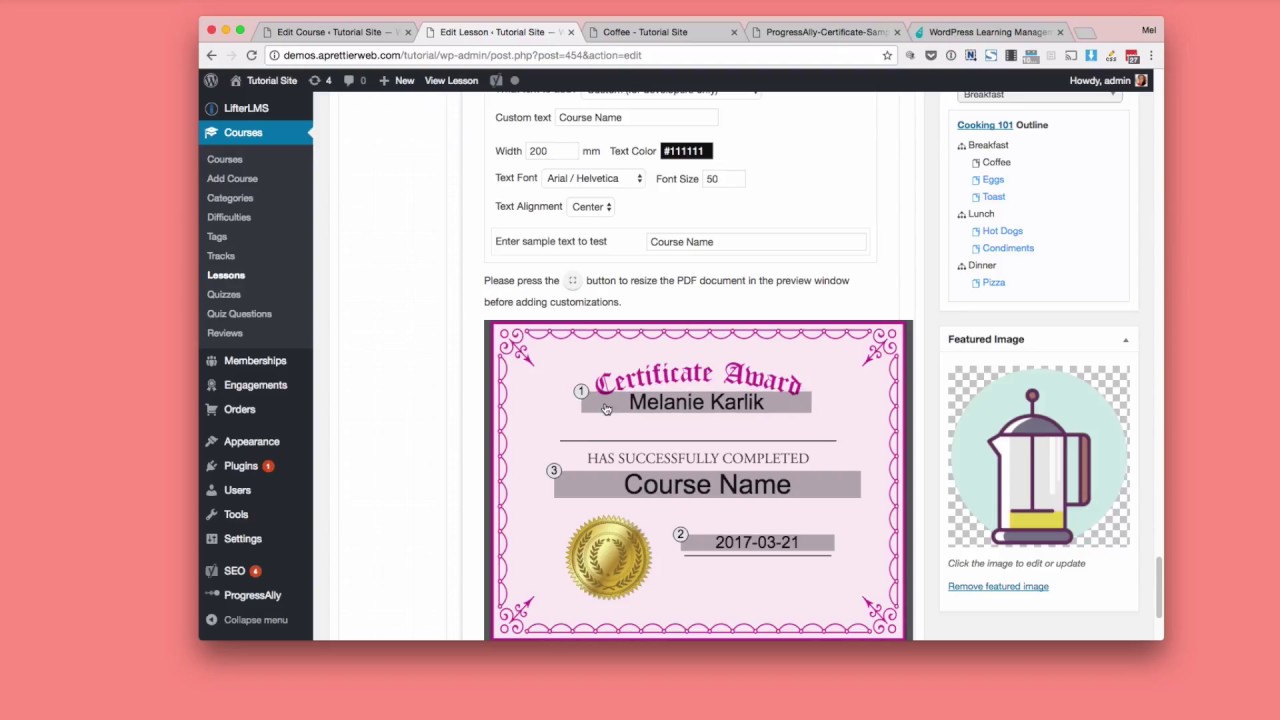The height and width of the screenshot is (720, 1280).
Task: Open Settings in the sidebar
Action: pyautogui.click(x=243, y=539)
